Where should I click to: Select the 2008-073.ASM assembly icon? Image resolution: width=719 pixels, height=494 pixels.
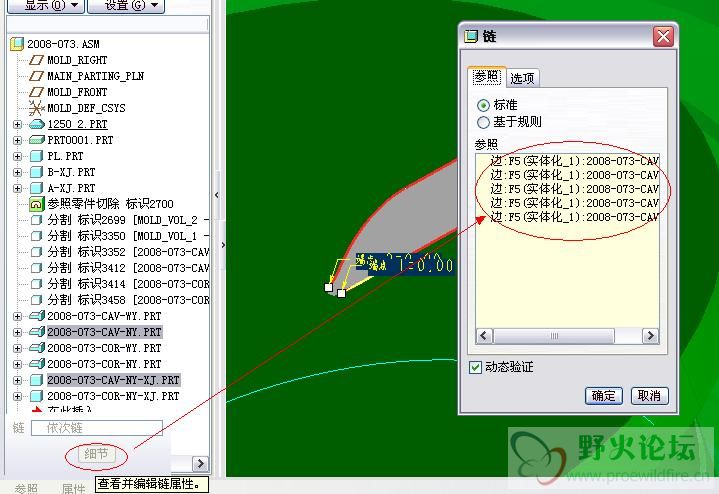[17, 44]
